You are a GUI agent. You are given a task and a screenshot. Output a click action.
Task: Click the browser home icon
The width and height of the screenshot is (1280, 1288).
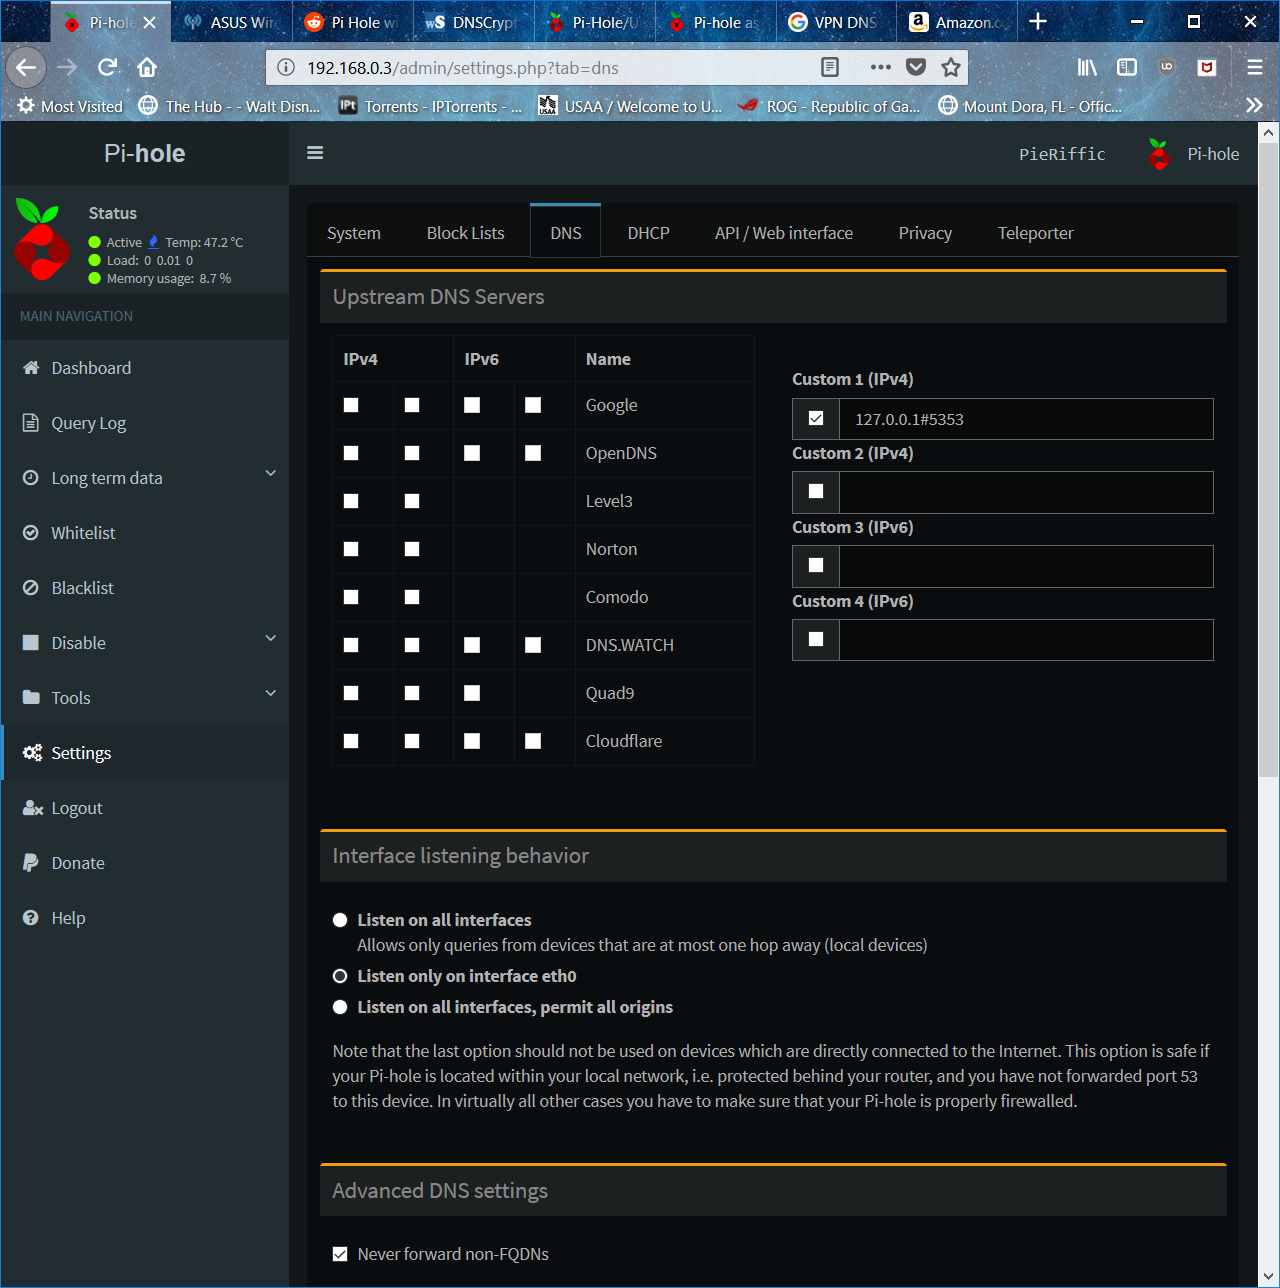(147, 67)
